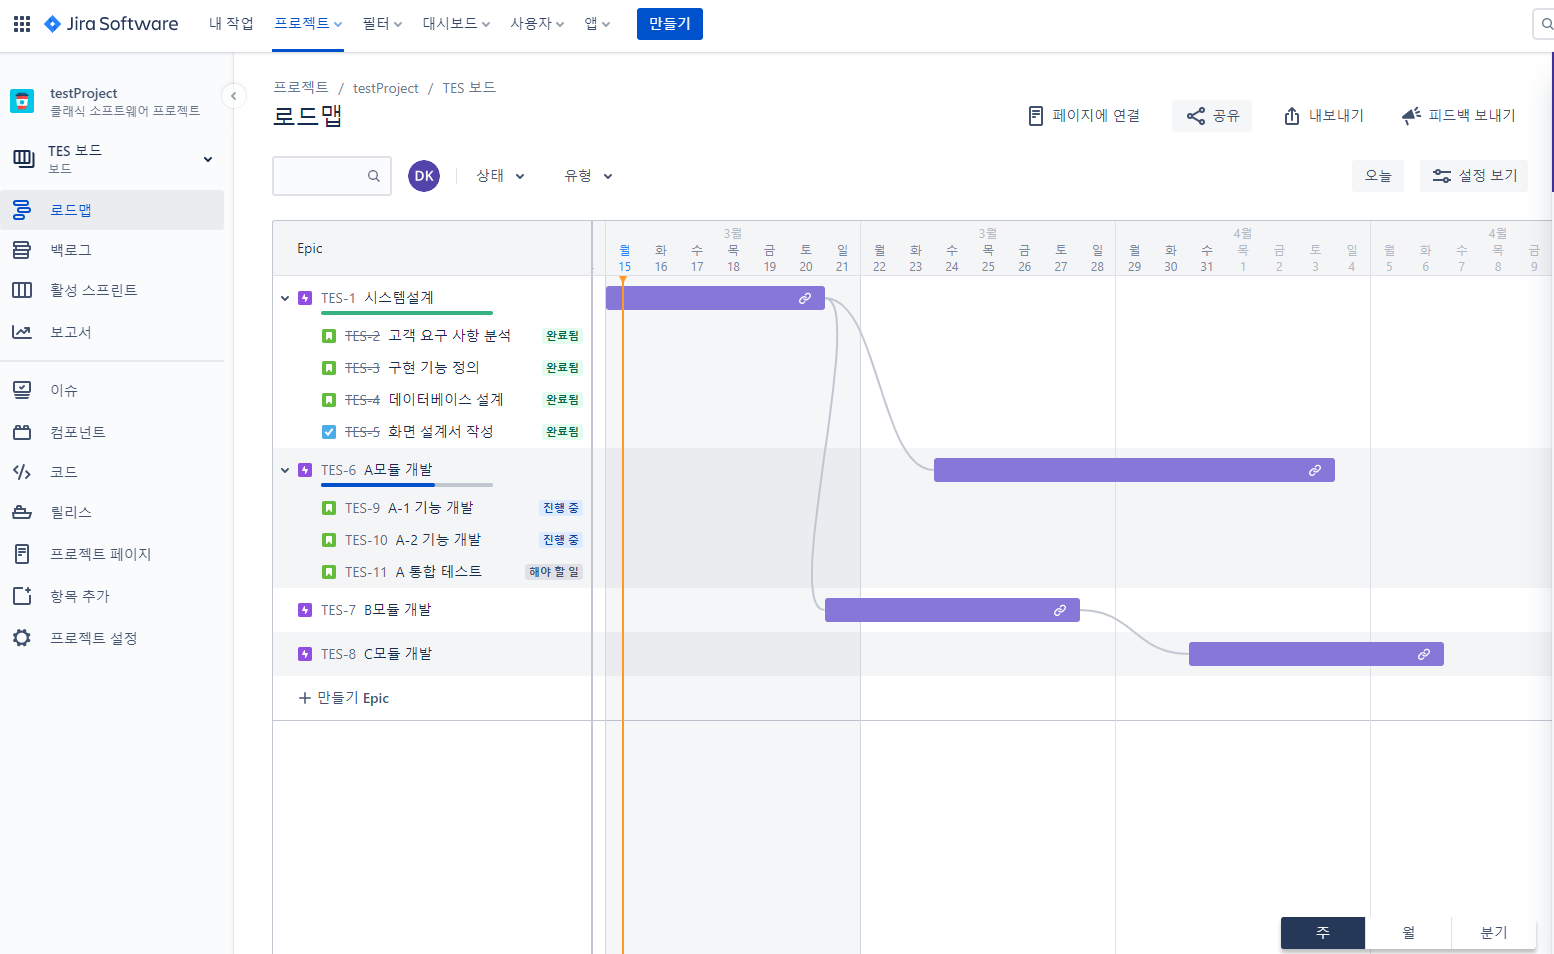Viewport: 1554px width, 954px height.
Task: Open epic TES-8 C모듈 개발
Action: tap(376, 654)
